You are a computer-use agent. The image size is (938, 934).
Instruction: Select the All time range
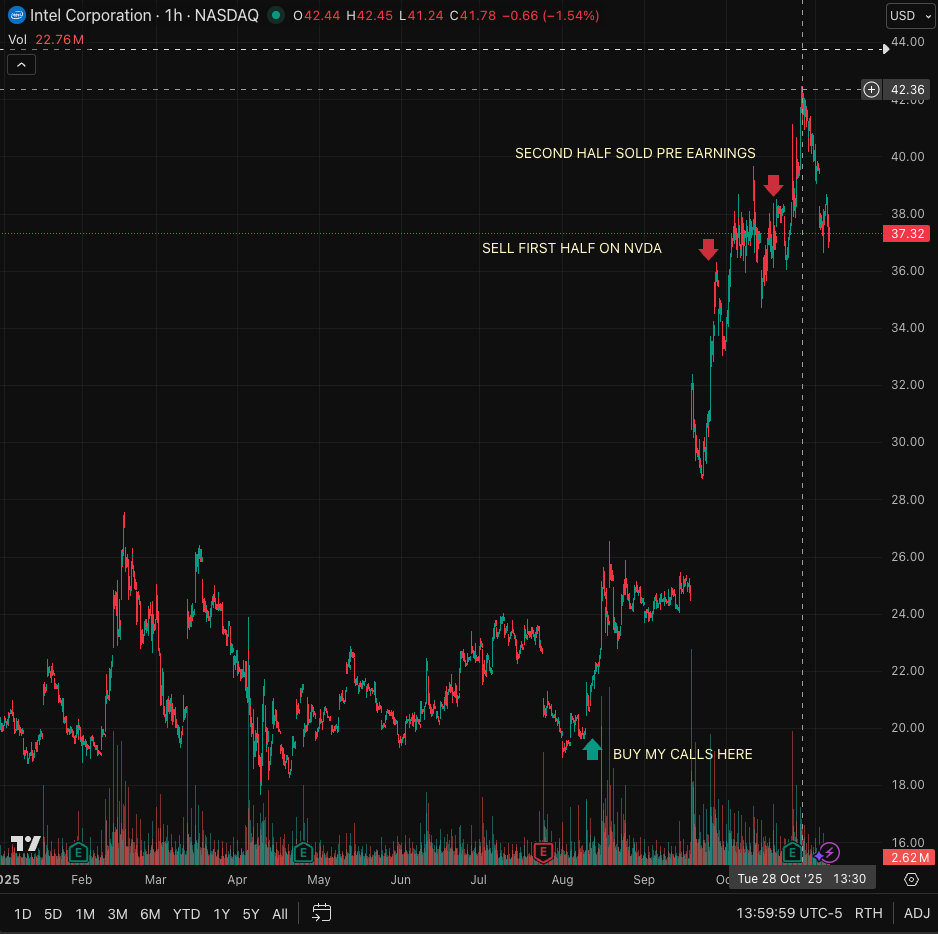280,914
